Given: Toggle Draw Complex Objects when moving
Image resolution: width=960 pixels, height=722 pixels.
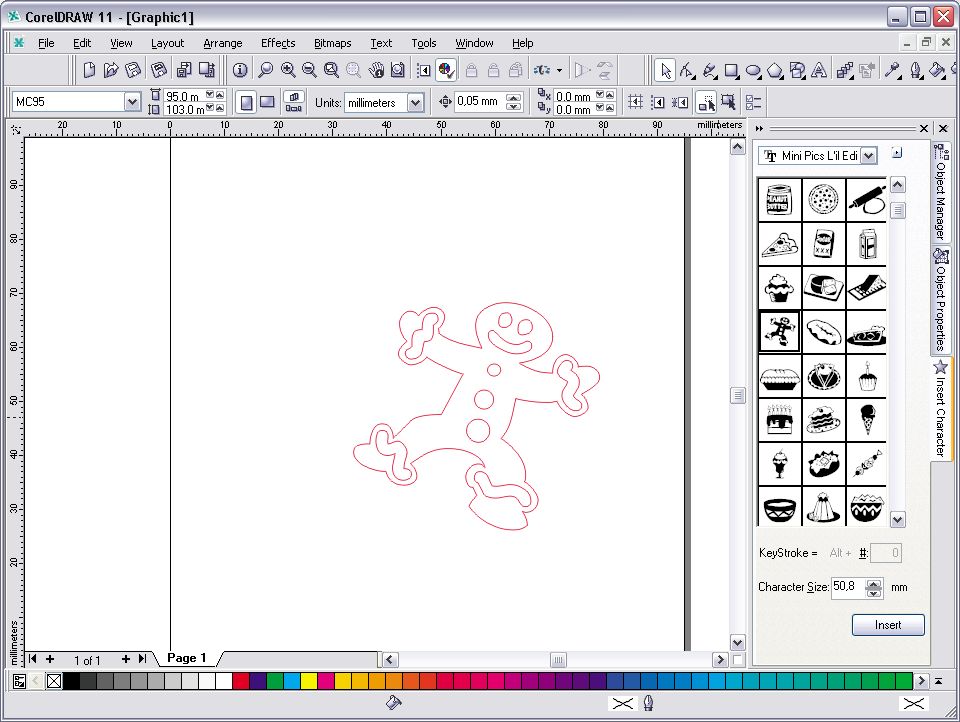Looking at the screenshot, I should (x=707, y=103).
